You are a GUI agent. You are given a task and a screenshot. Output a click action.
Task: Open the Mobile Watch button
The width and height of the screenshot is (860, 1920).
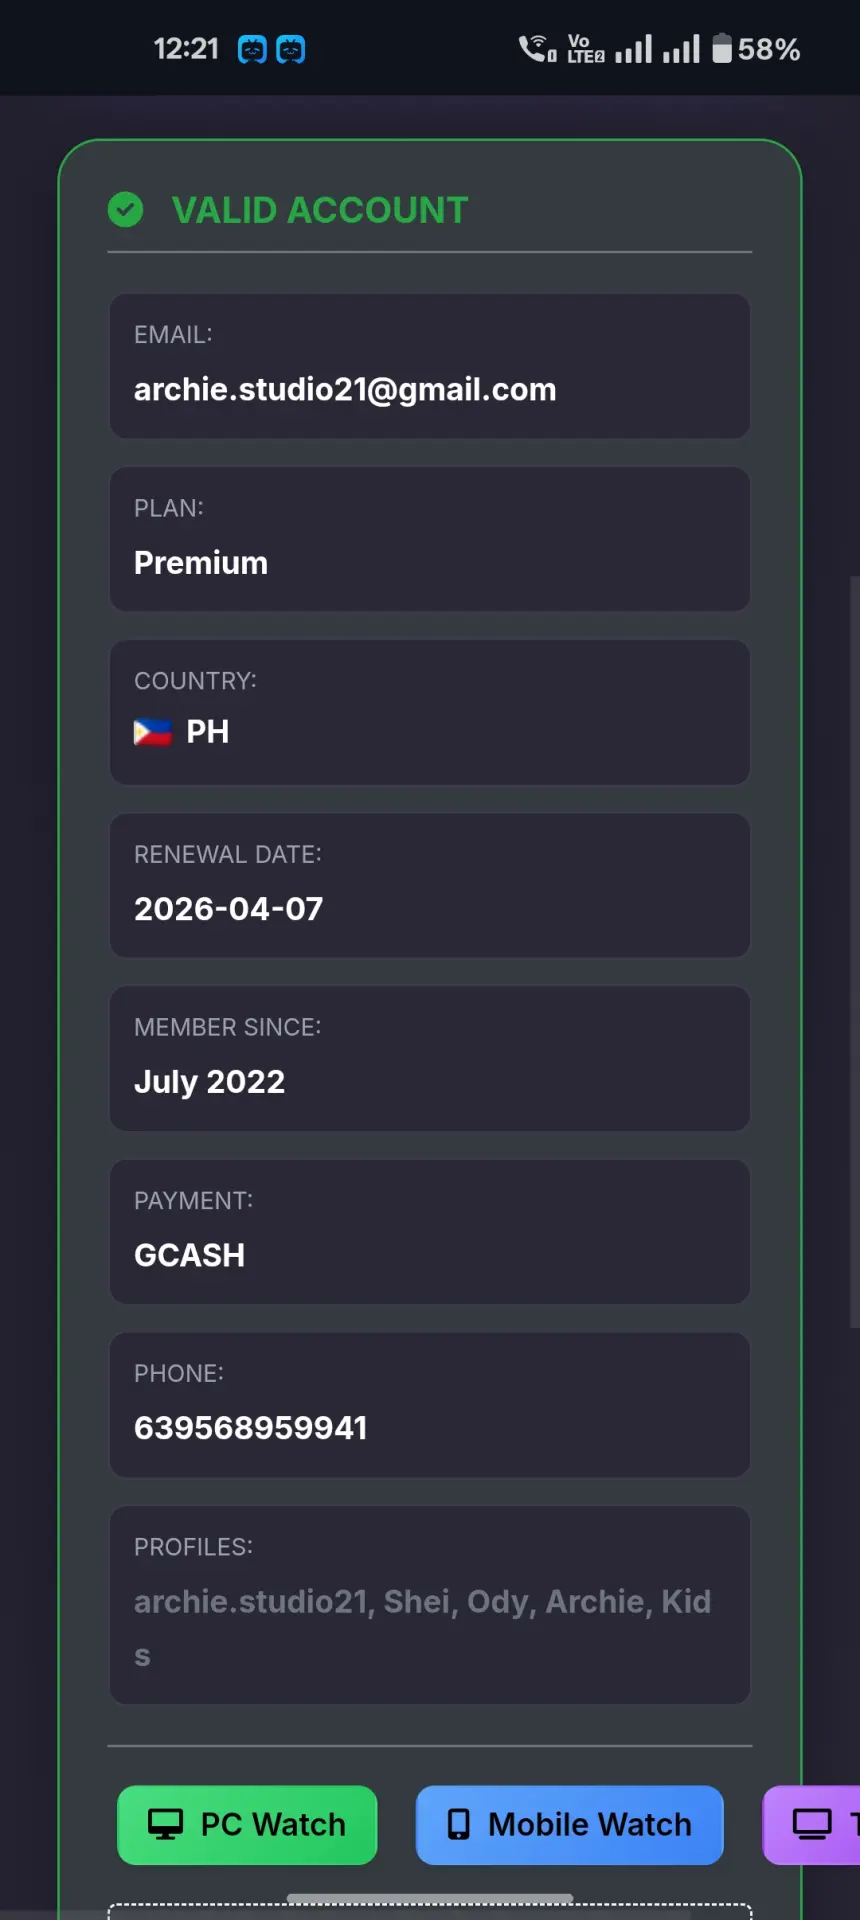pyautogui.click(x=570, y=1825)
